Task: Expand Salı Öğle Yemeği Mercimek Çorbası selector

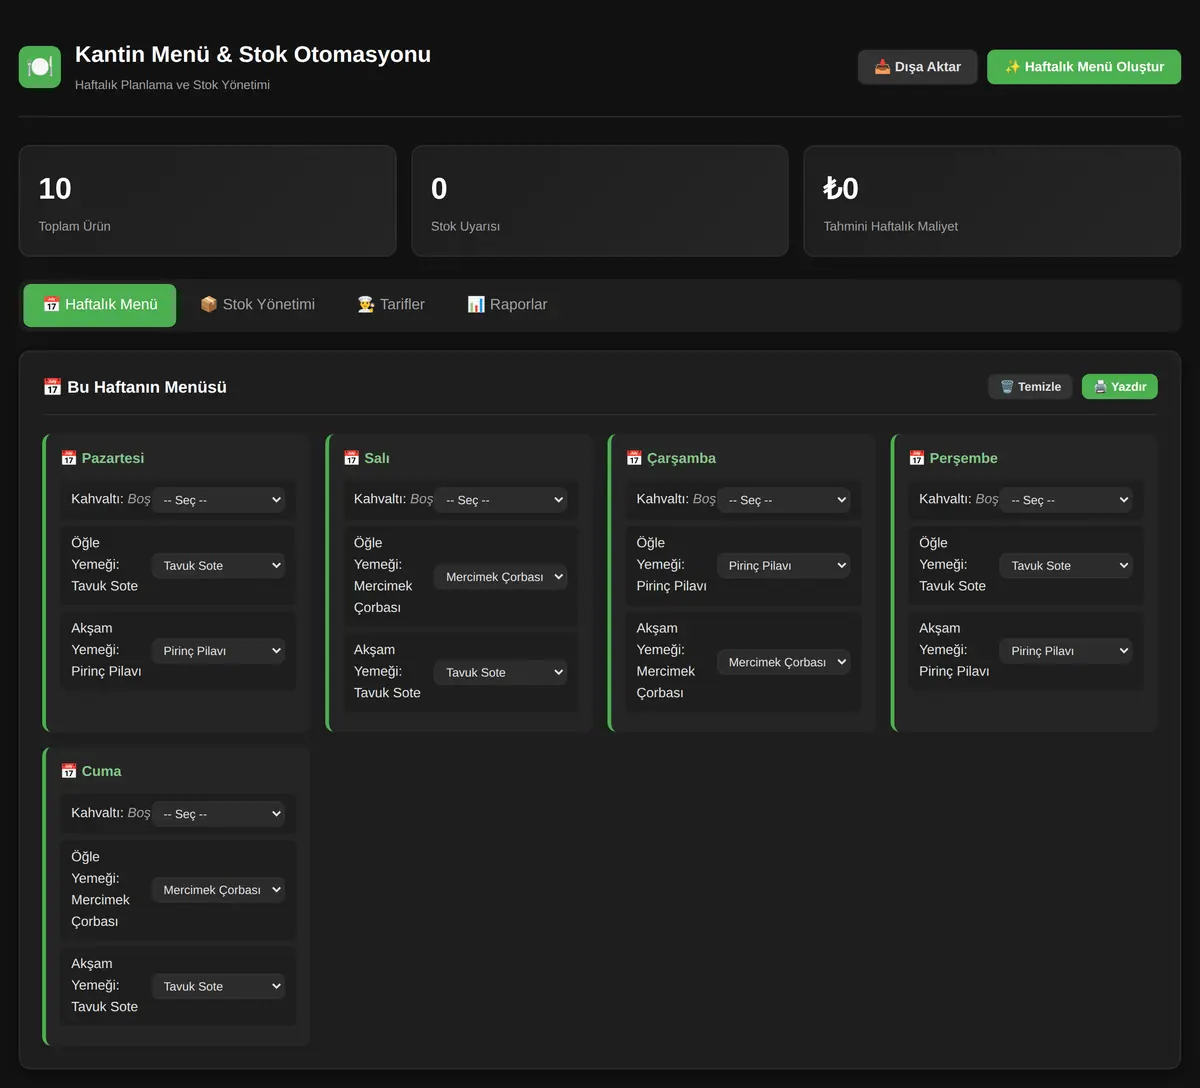Action: coord(501,576)
